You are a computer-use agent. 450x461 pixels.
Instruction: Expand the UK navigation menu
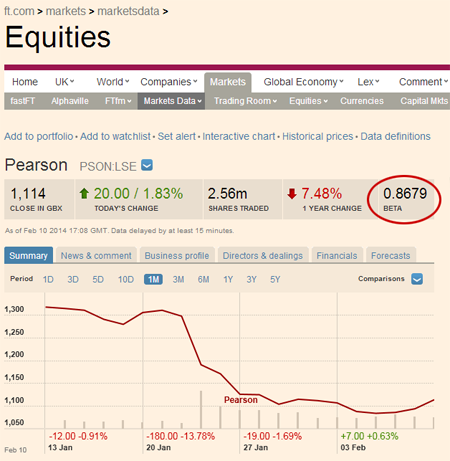click(64, 82)
